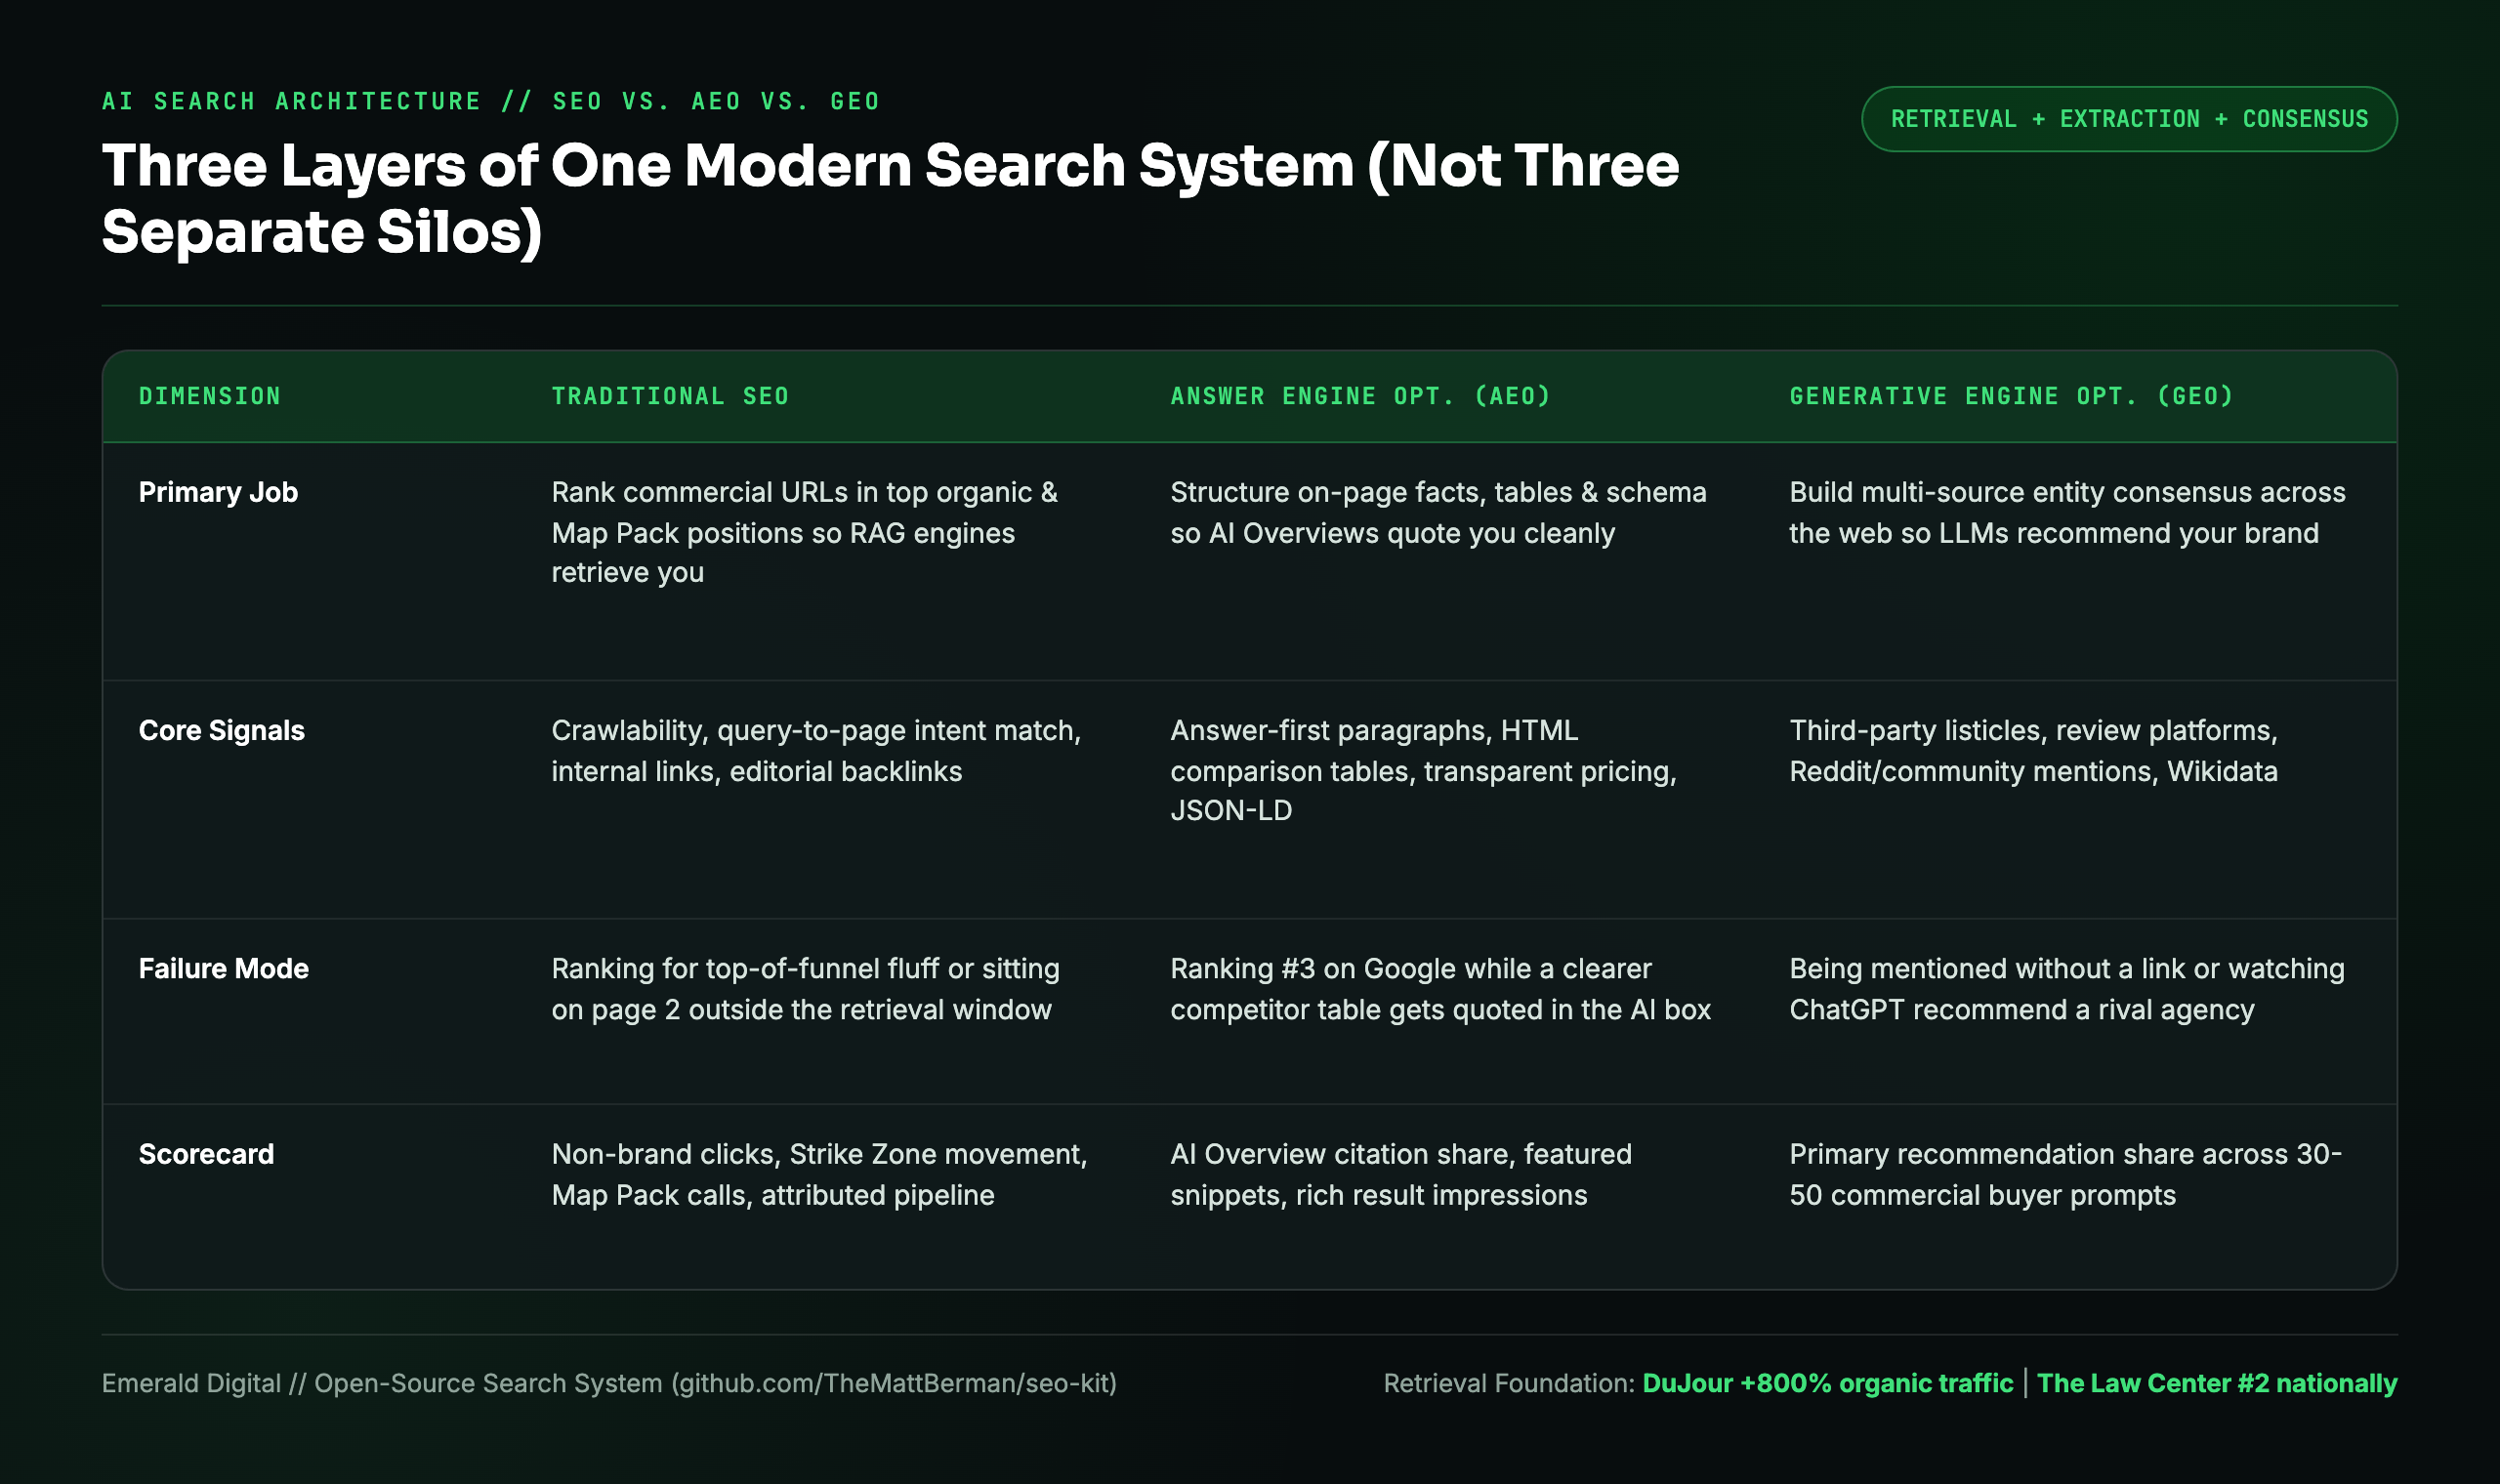The width and height of the screenshot is (2500, 1484).
Task: Click the cell 'Ranking #3 on Google while a clearer'
Action: (1440, 988)
